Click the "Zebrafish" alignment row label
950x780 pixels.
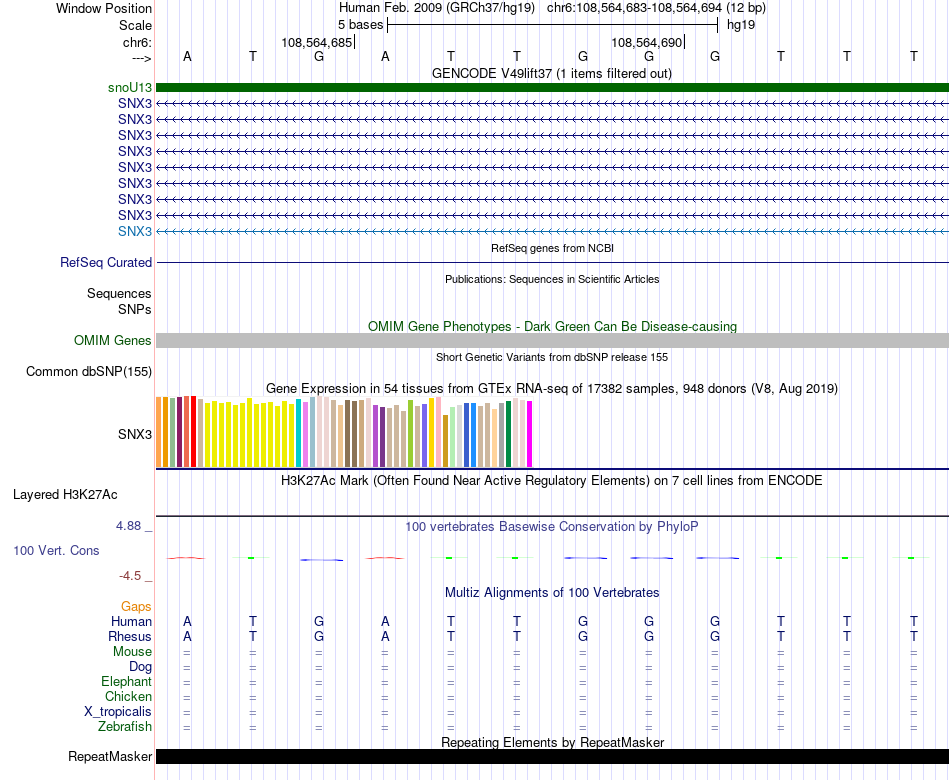coord(125,726)
